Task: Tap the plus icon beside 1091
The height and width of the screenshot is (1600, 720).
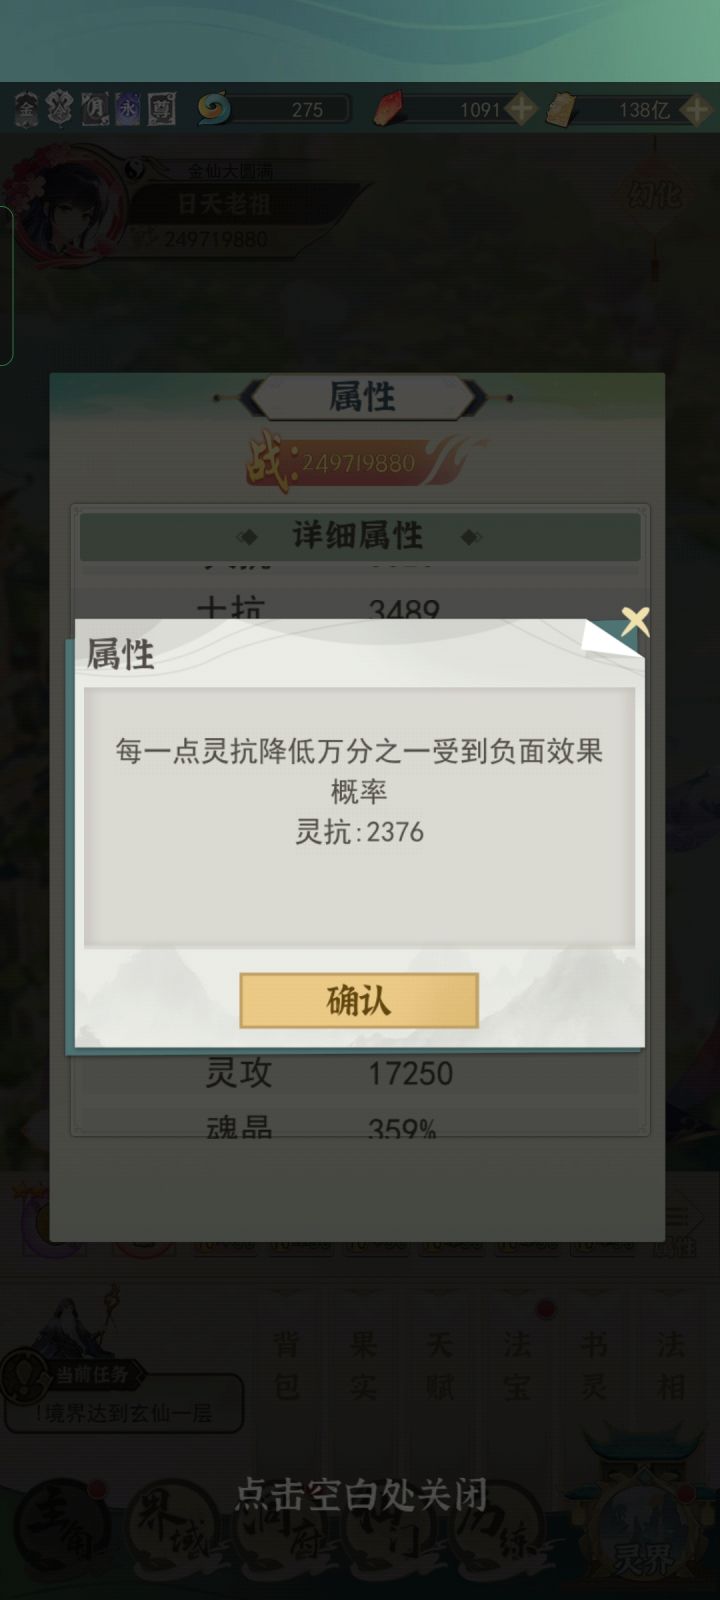Action: pos(521,109)
